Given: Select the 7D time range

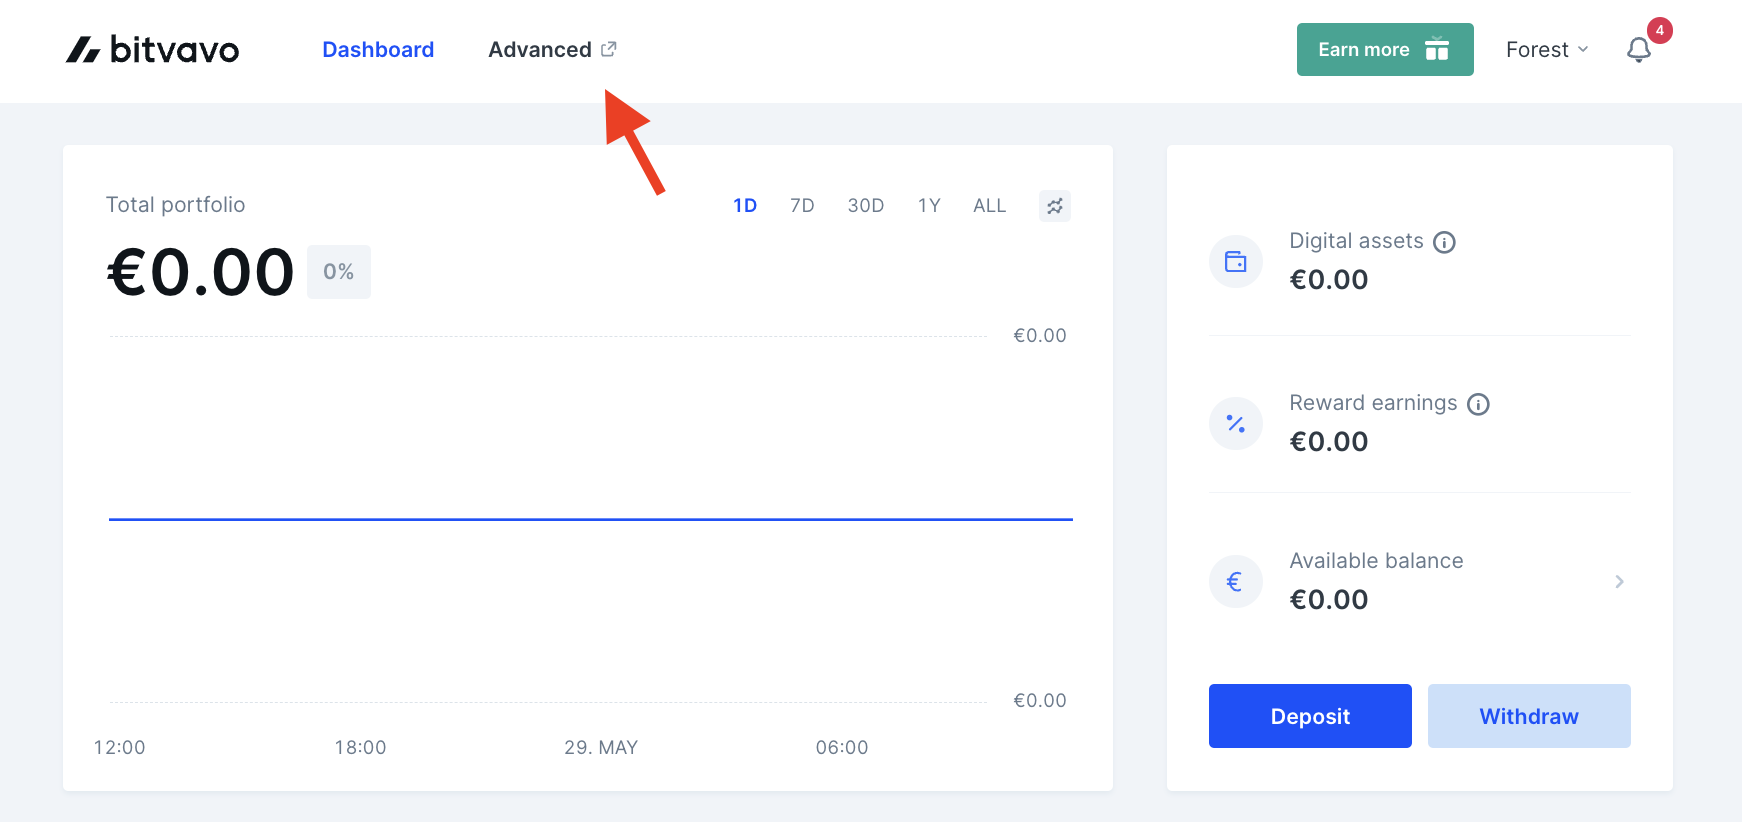Looking at the screenshot, I should click(x=802, y=206).
